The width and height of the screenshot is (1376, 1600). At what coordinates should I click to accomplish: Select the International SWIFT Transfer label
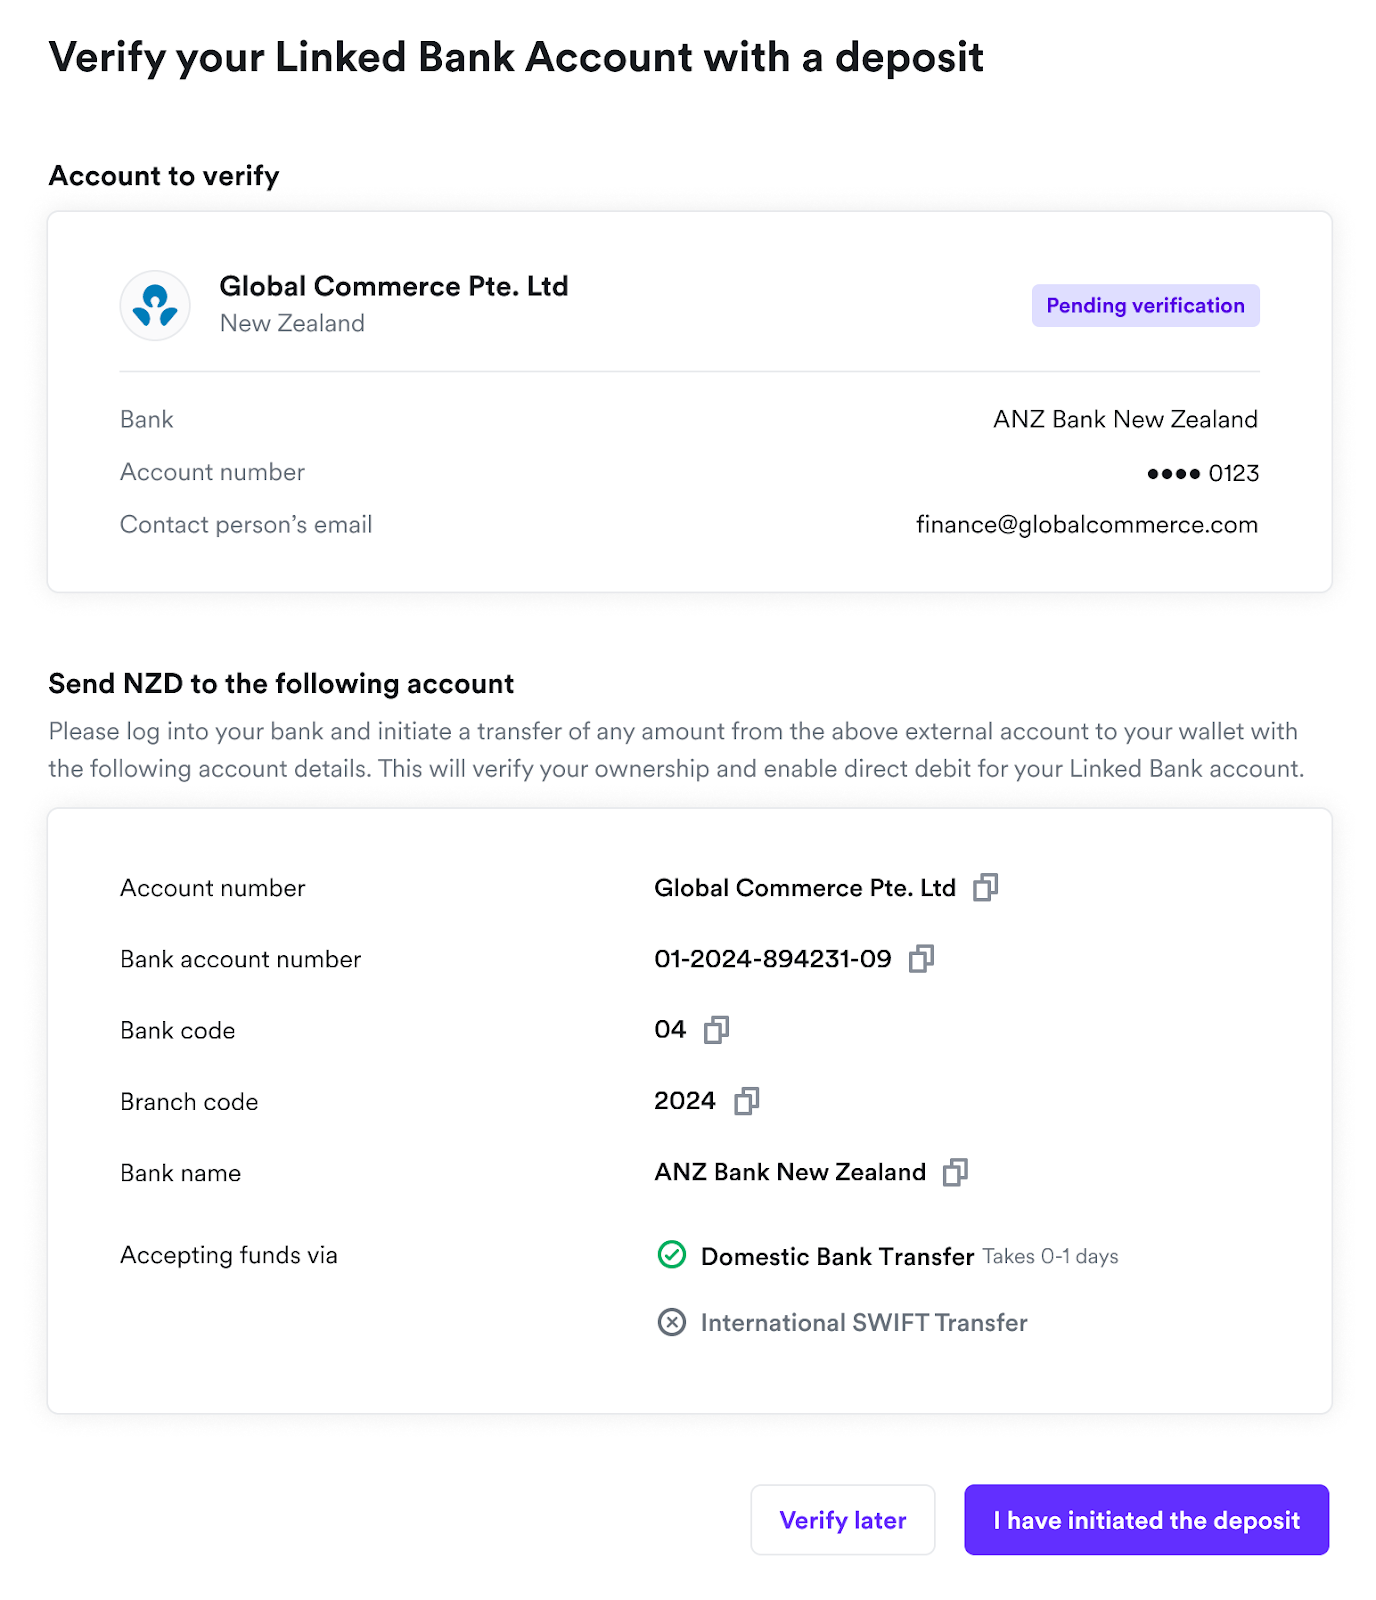click(864, 1323)
